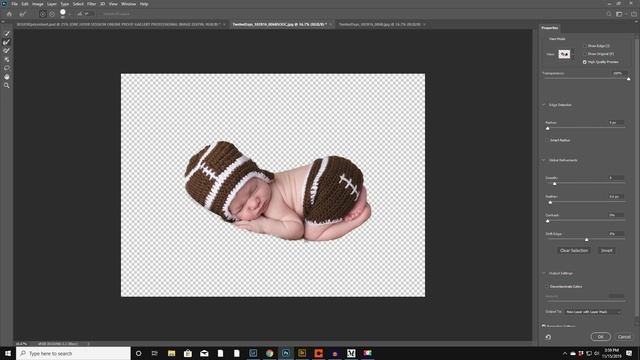Switch to the first document tab (.psd)
The height and width of the screenshot is (360, 640).
(x=118, y=24)
